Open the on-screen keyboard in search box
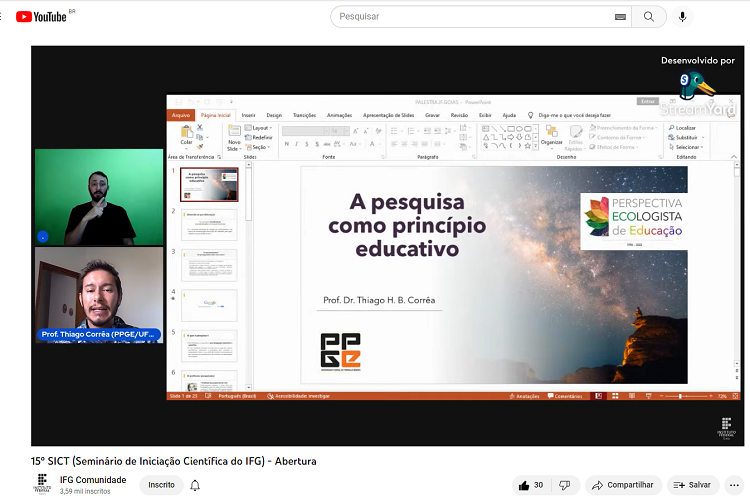 [x=620, y=17]
